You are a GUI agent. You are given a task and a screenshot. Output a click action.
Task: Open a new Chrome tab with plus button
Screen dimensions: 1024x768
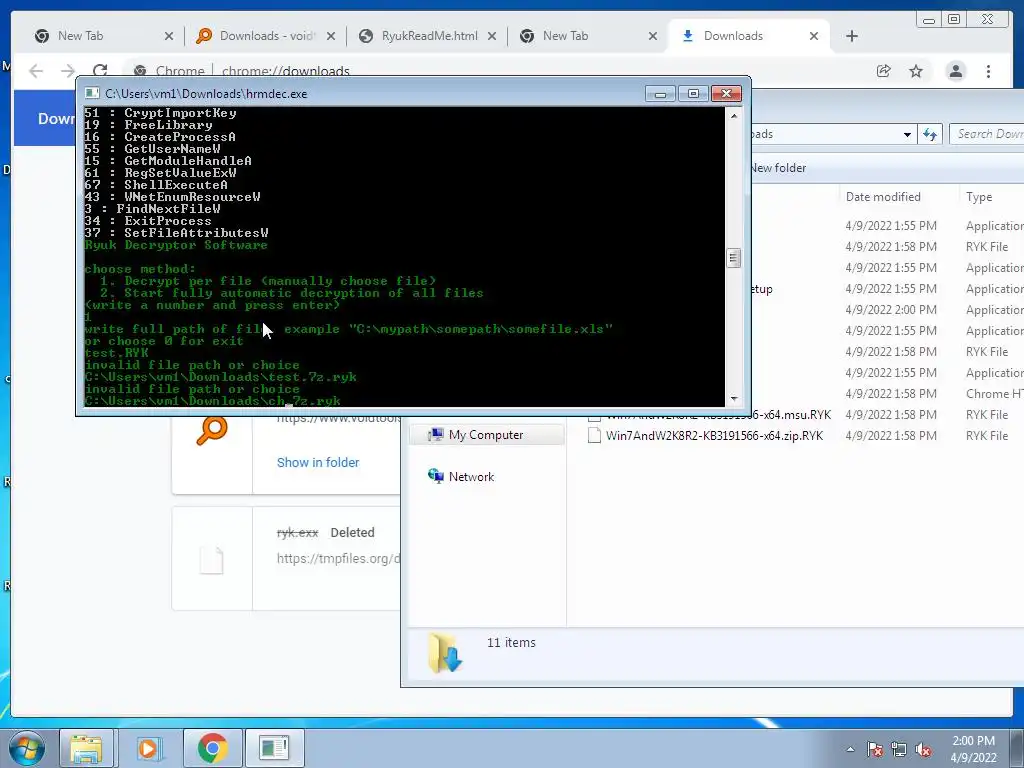[x=852, y=37]
